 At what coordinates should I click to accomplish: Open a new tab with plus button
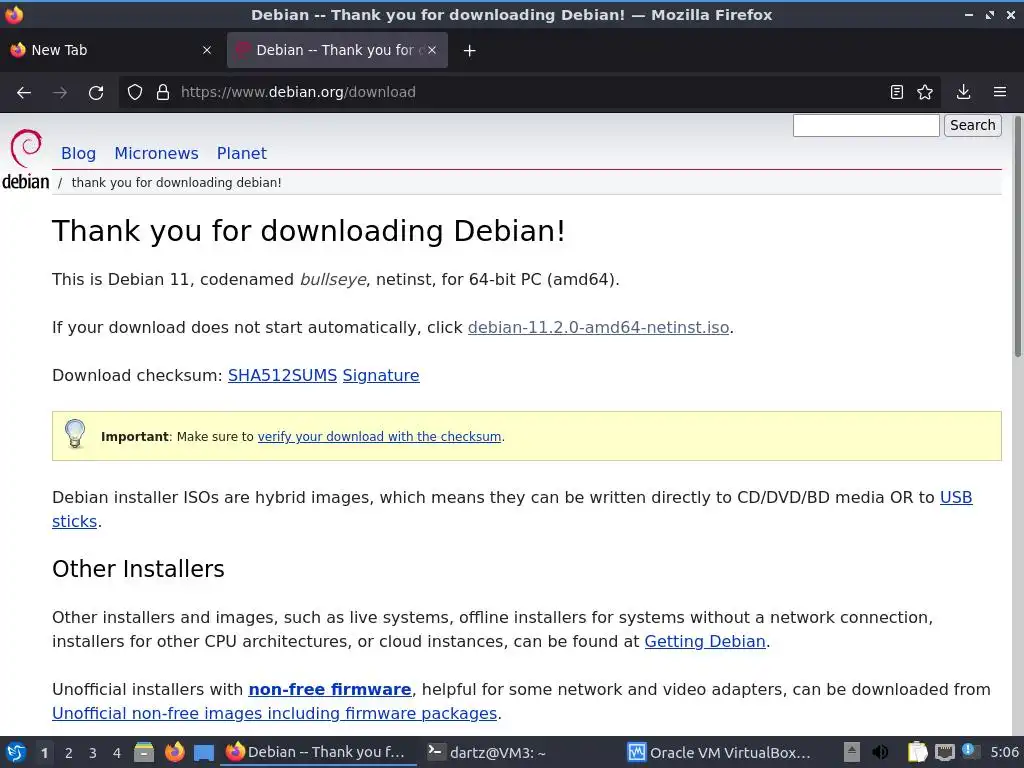470,50
